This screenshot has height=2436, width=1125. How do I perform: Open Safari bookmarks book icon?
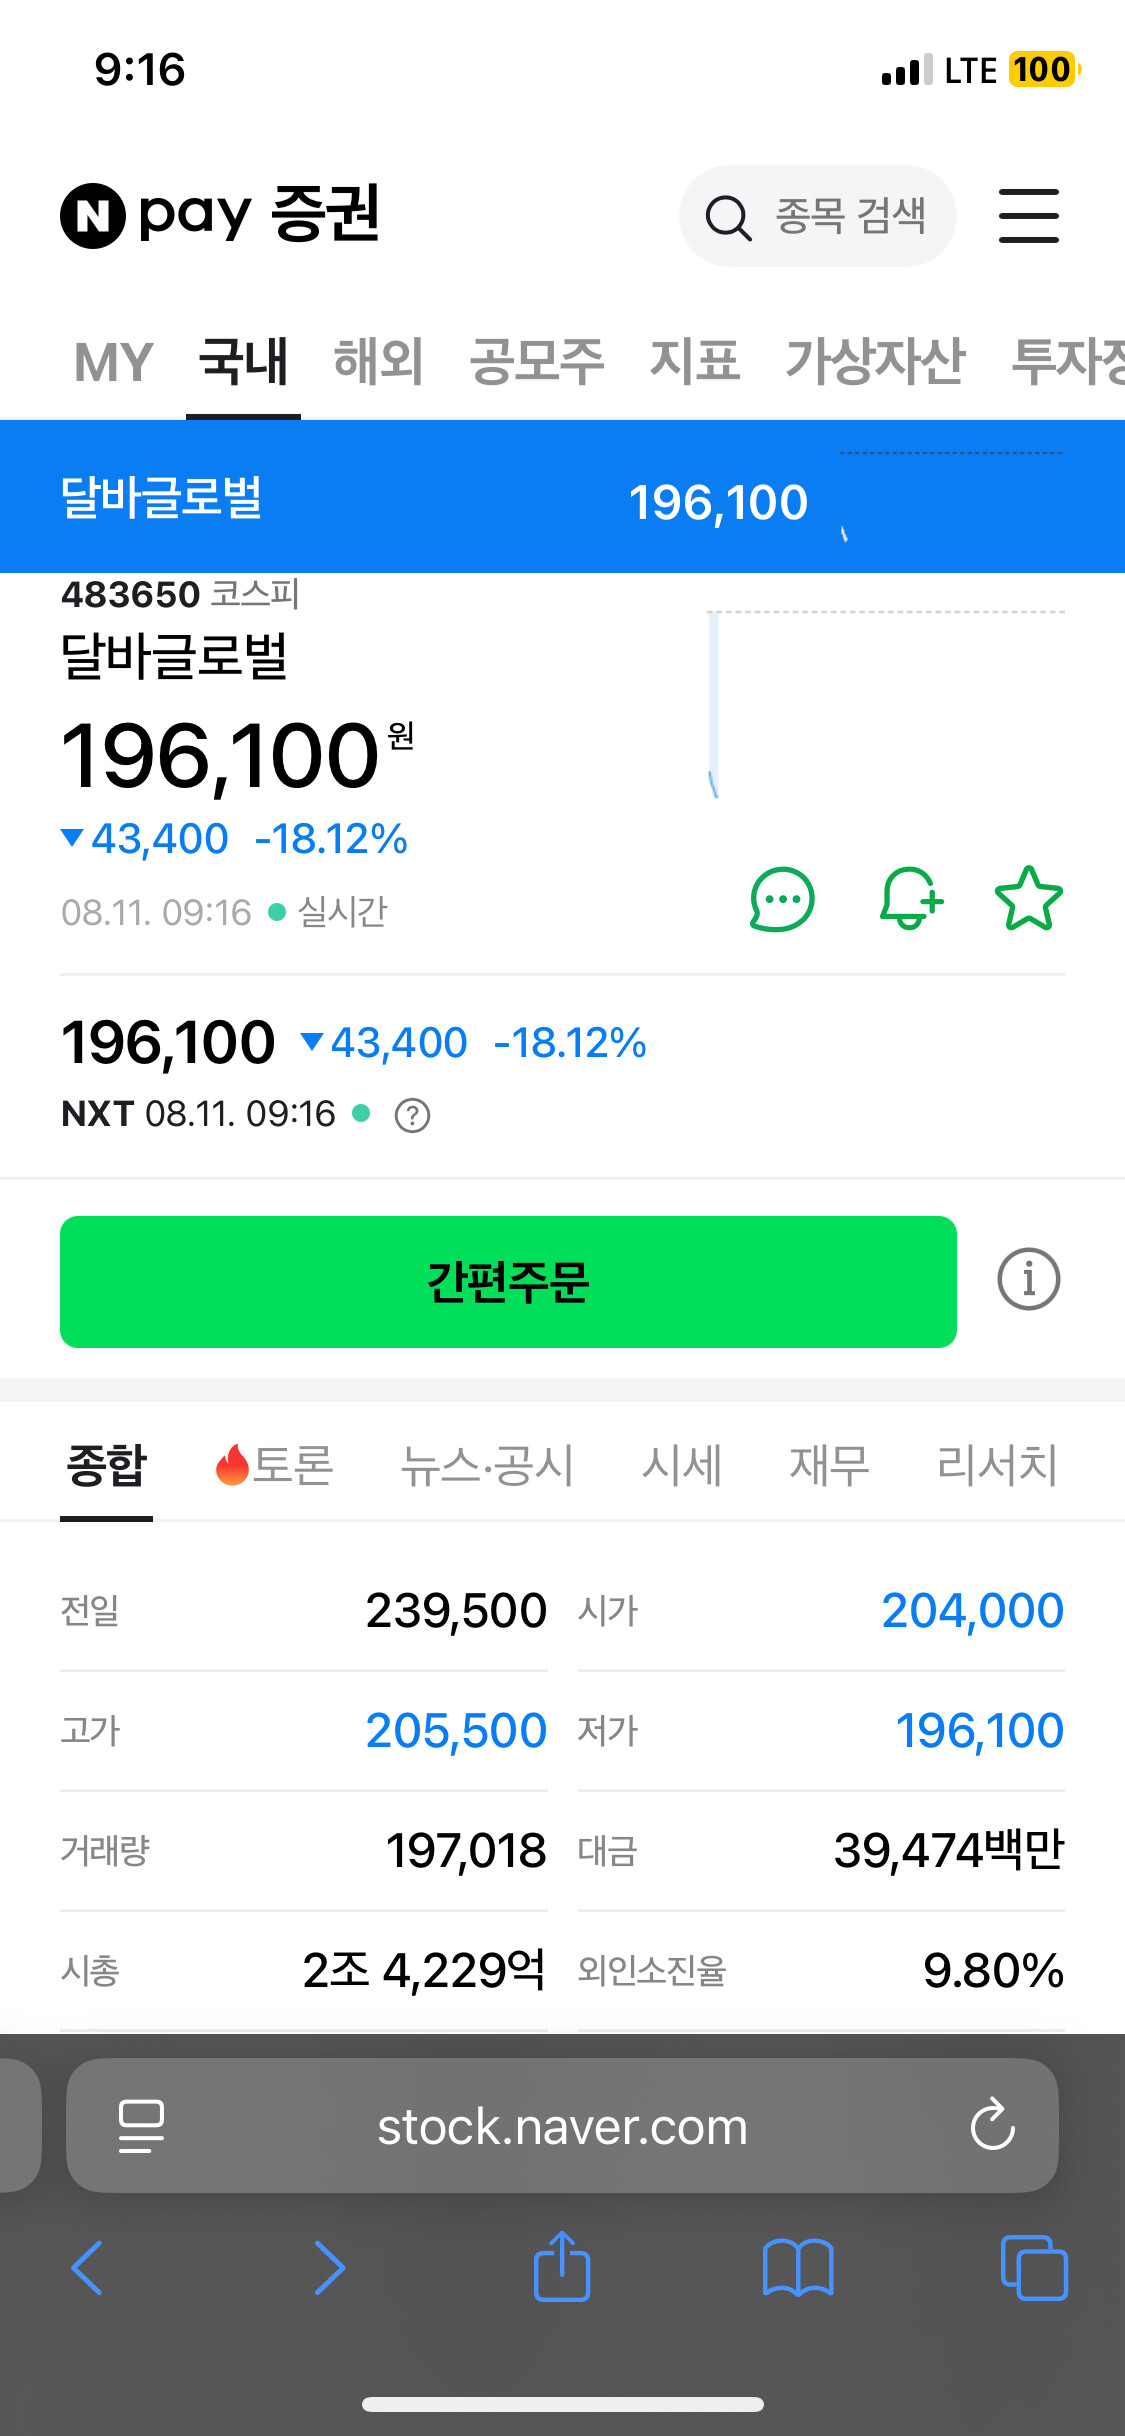coord(797,2268)
